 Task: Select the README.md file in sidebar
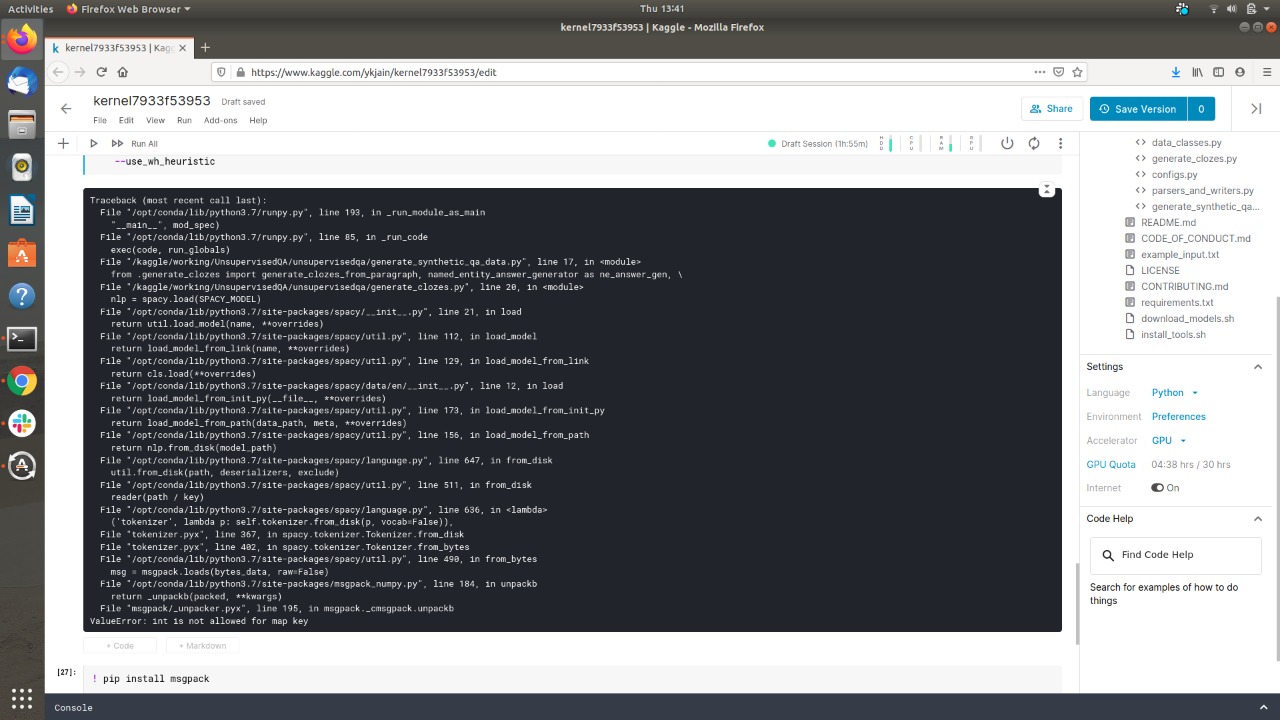(1168, 222)
